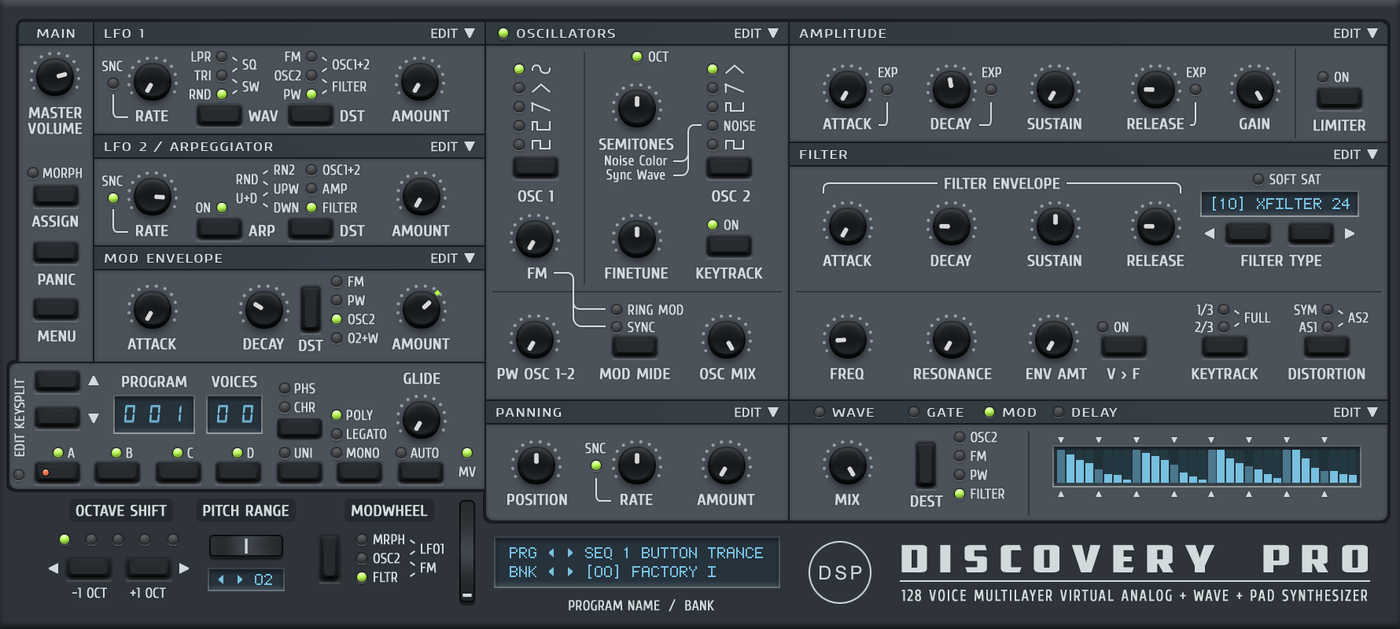The image size is (1400, 629).
Task: Toggle the V > F ON button
Action: pos(1123,347)
